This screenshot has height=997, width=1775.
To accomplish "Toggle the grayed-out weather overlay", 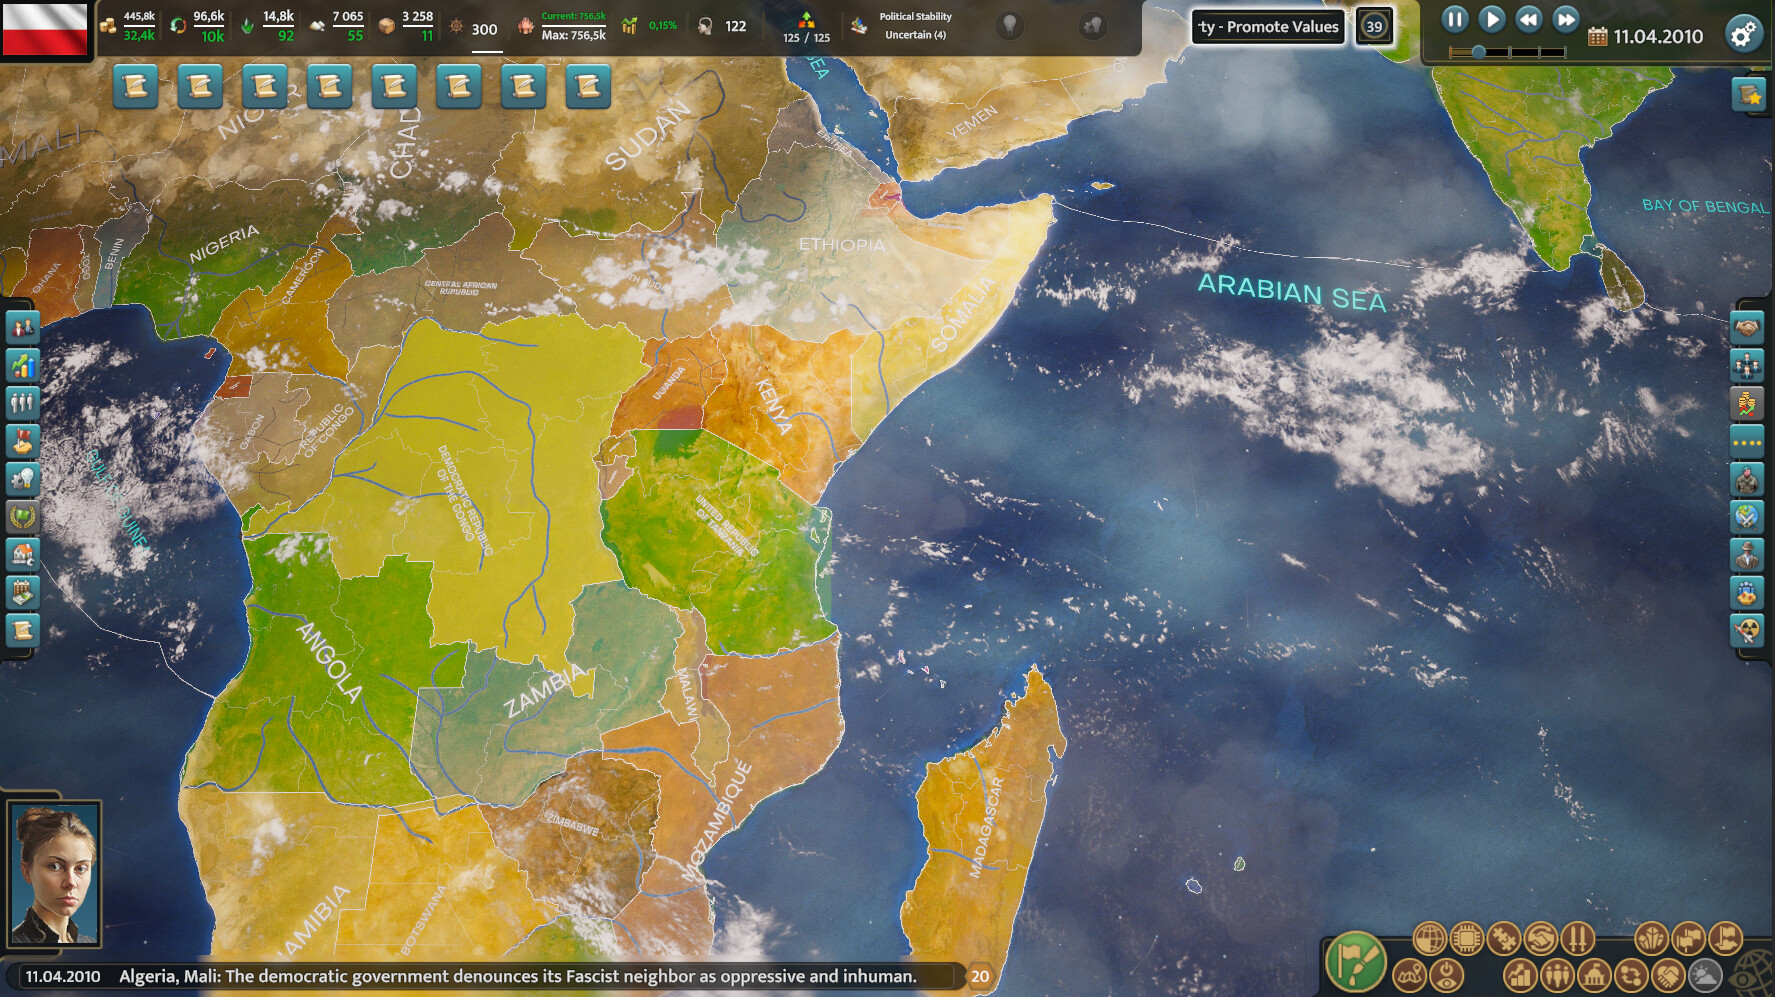I will tap(1703, 975).
